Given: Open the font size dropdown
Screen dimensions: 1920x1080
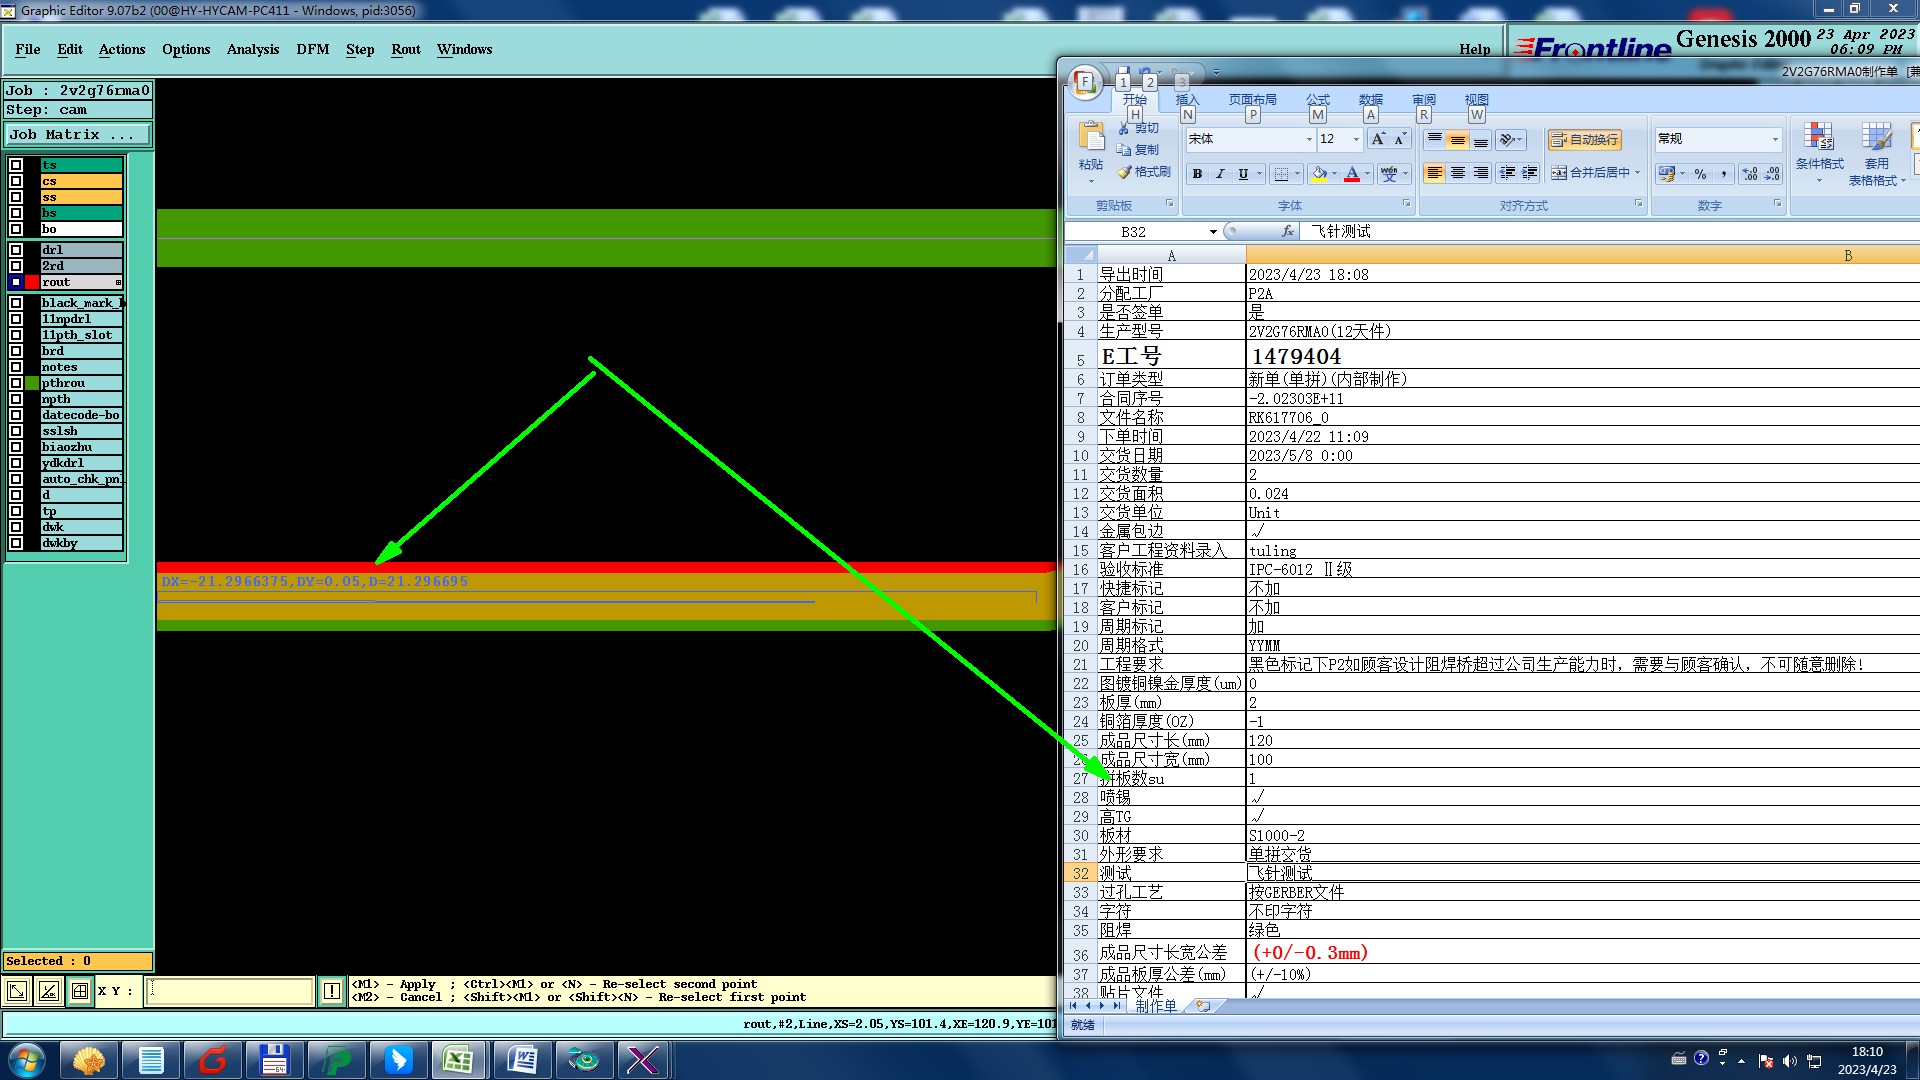Looking at the screenshot, I should pos(1356,139).
